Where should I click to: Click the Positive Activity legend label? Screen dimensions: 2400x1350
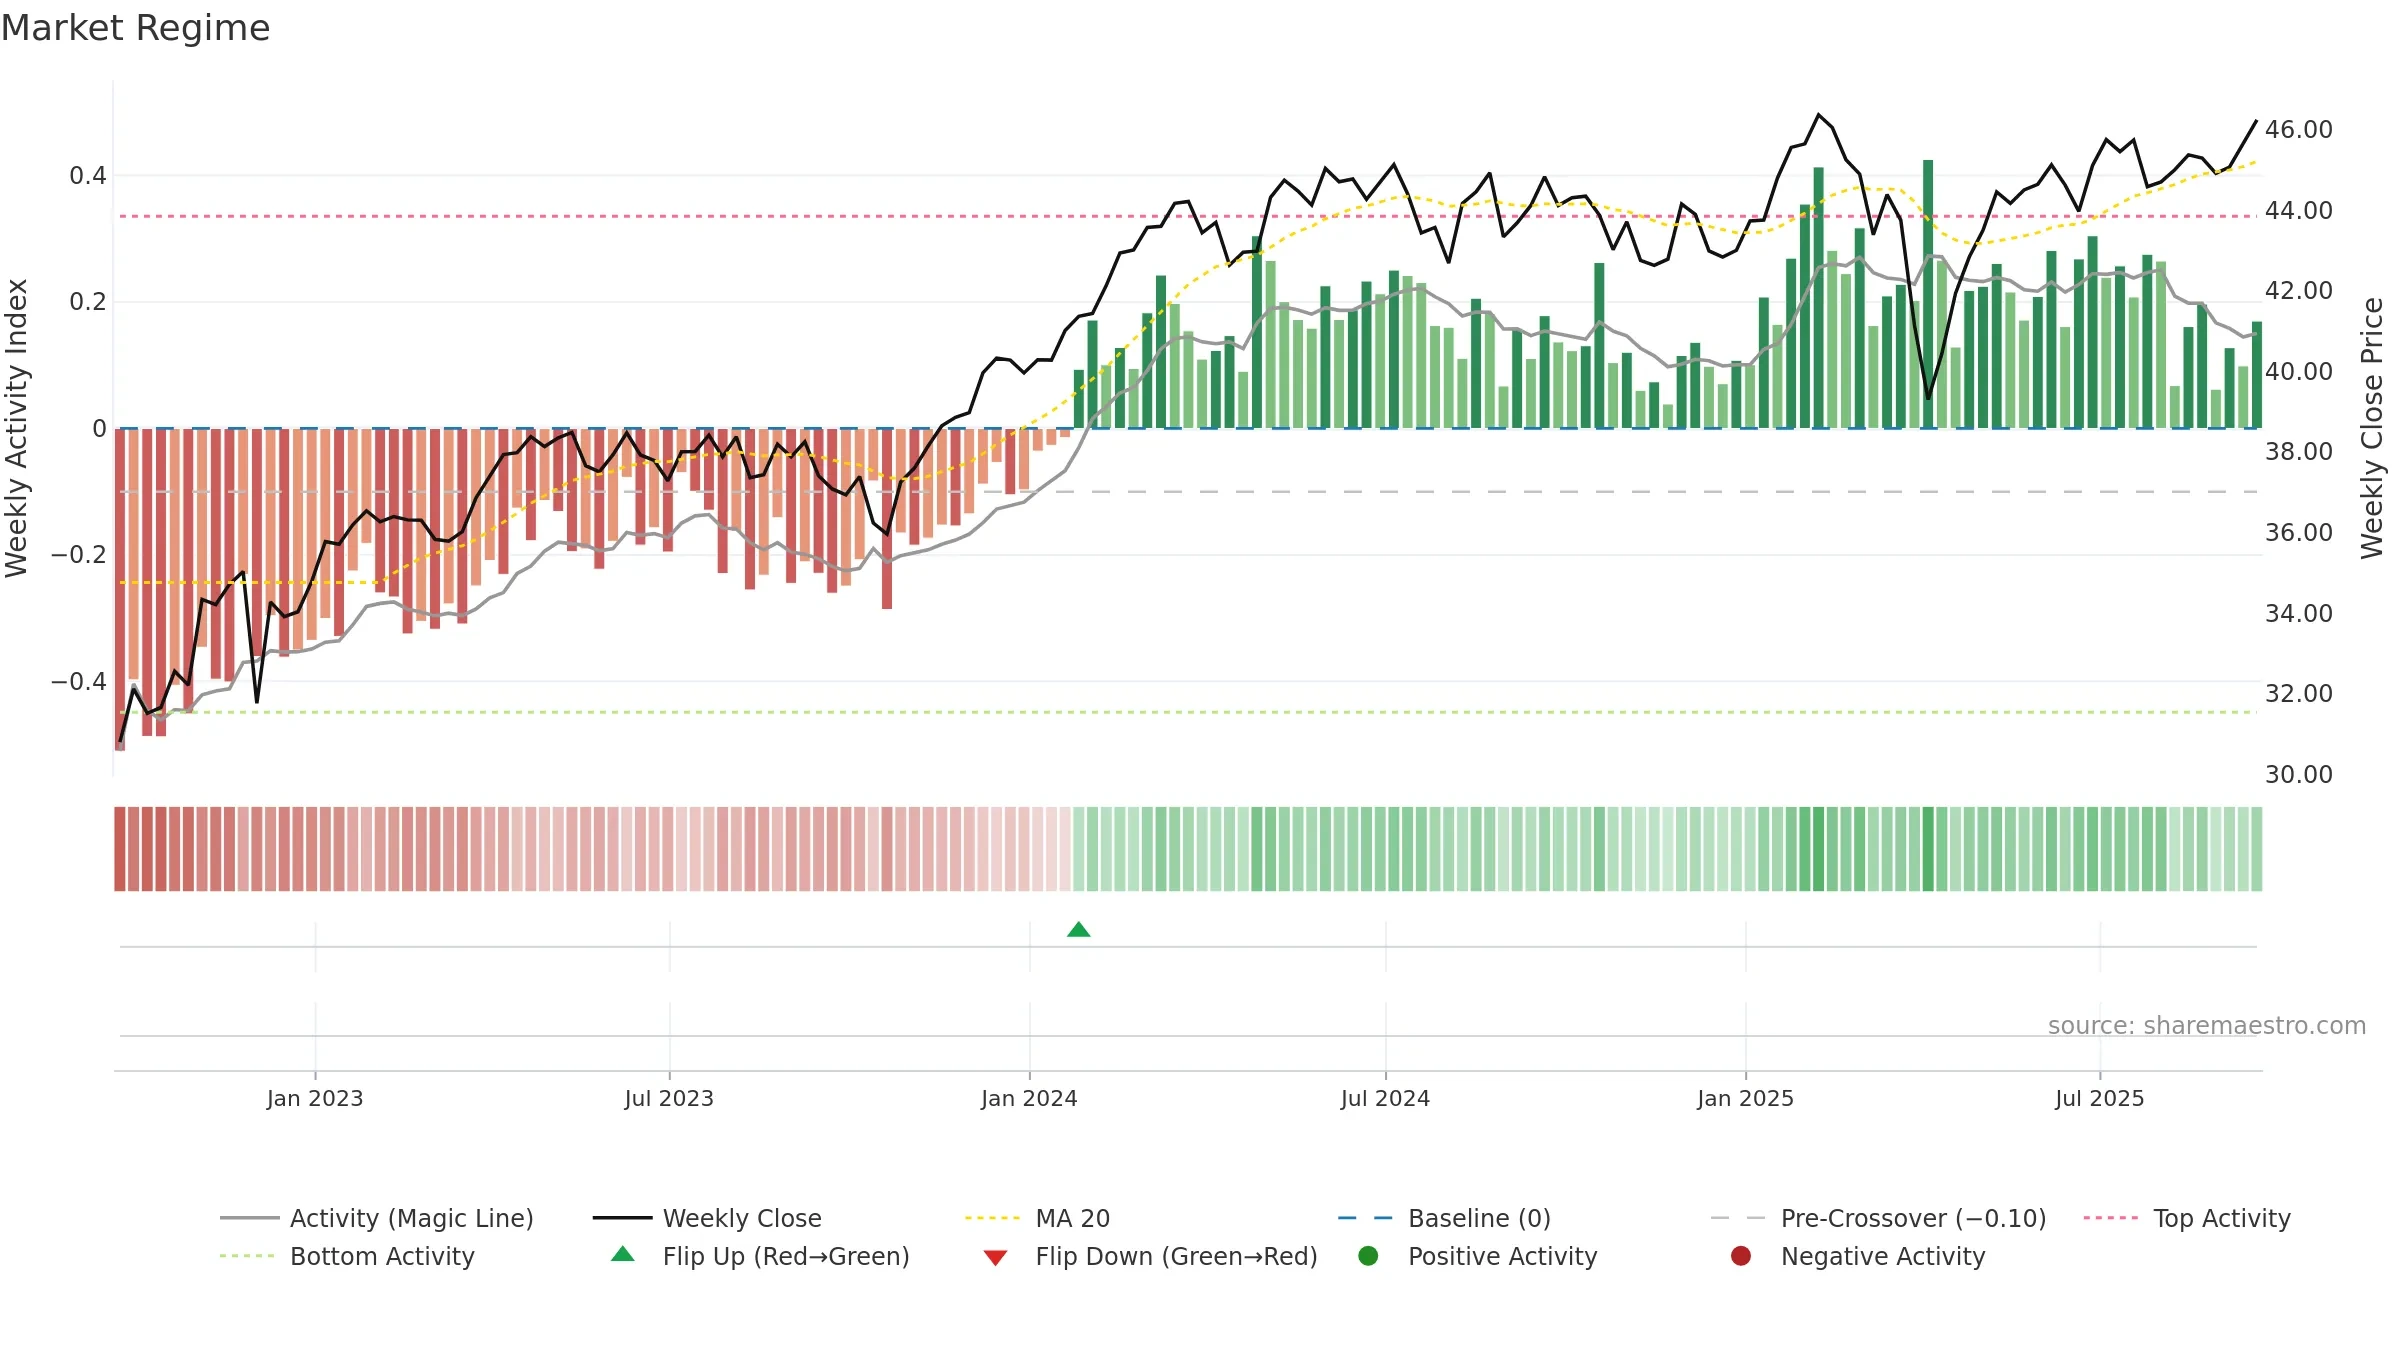(x=1503, y=1256)
